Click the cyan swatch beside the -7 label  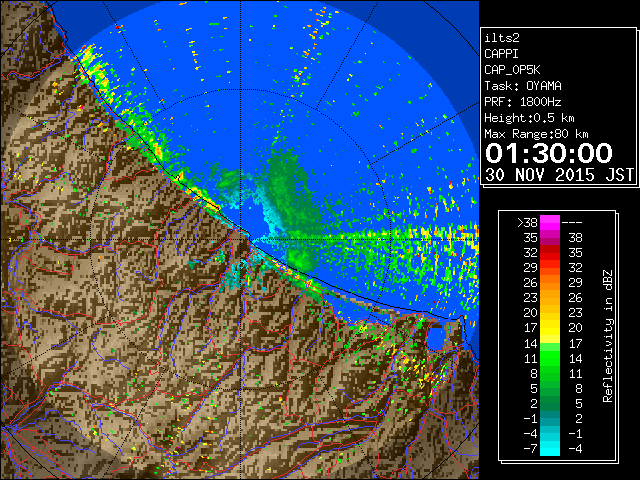(x=550, y=449)
